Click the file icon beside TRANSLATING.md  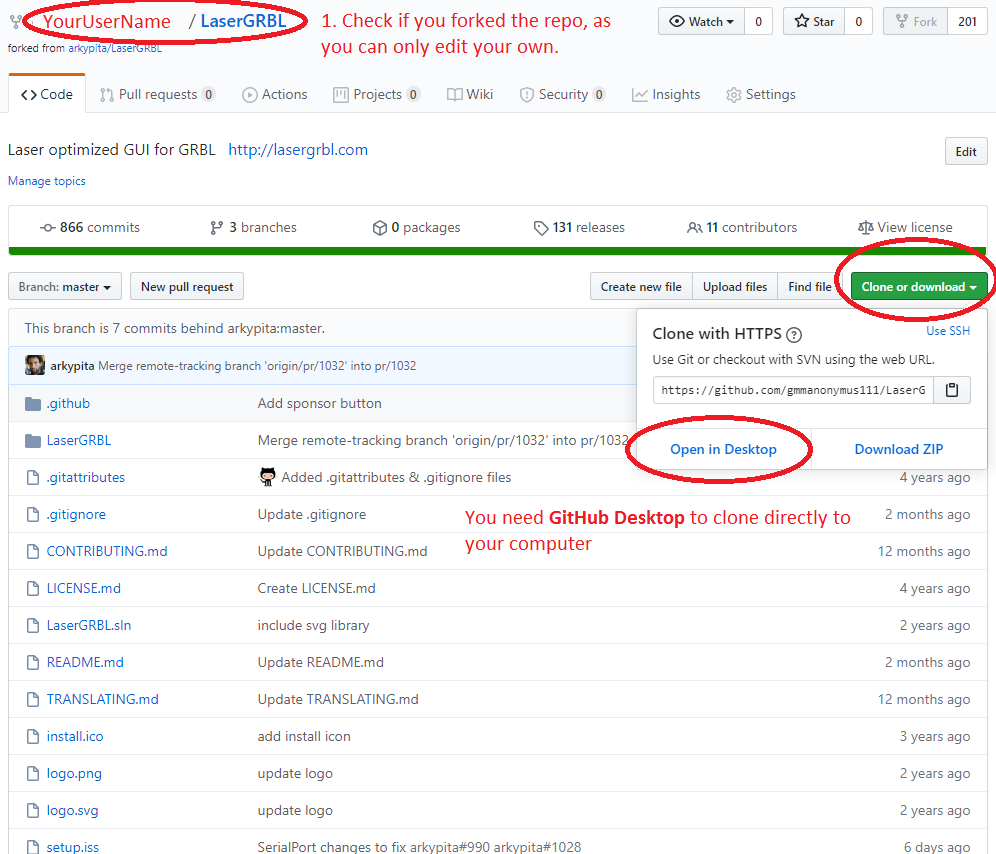(33, 699)
